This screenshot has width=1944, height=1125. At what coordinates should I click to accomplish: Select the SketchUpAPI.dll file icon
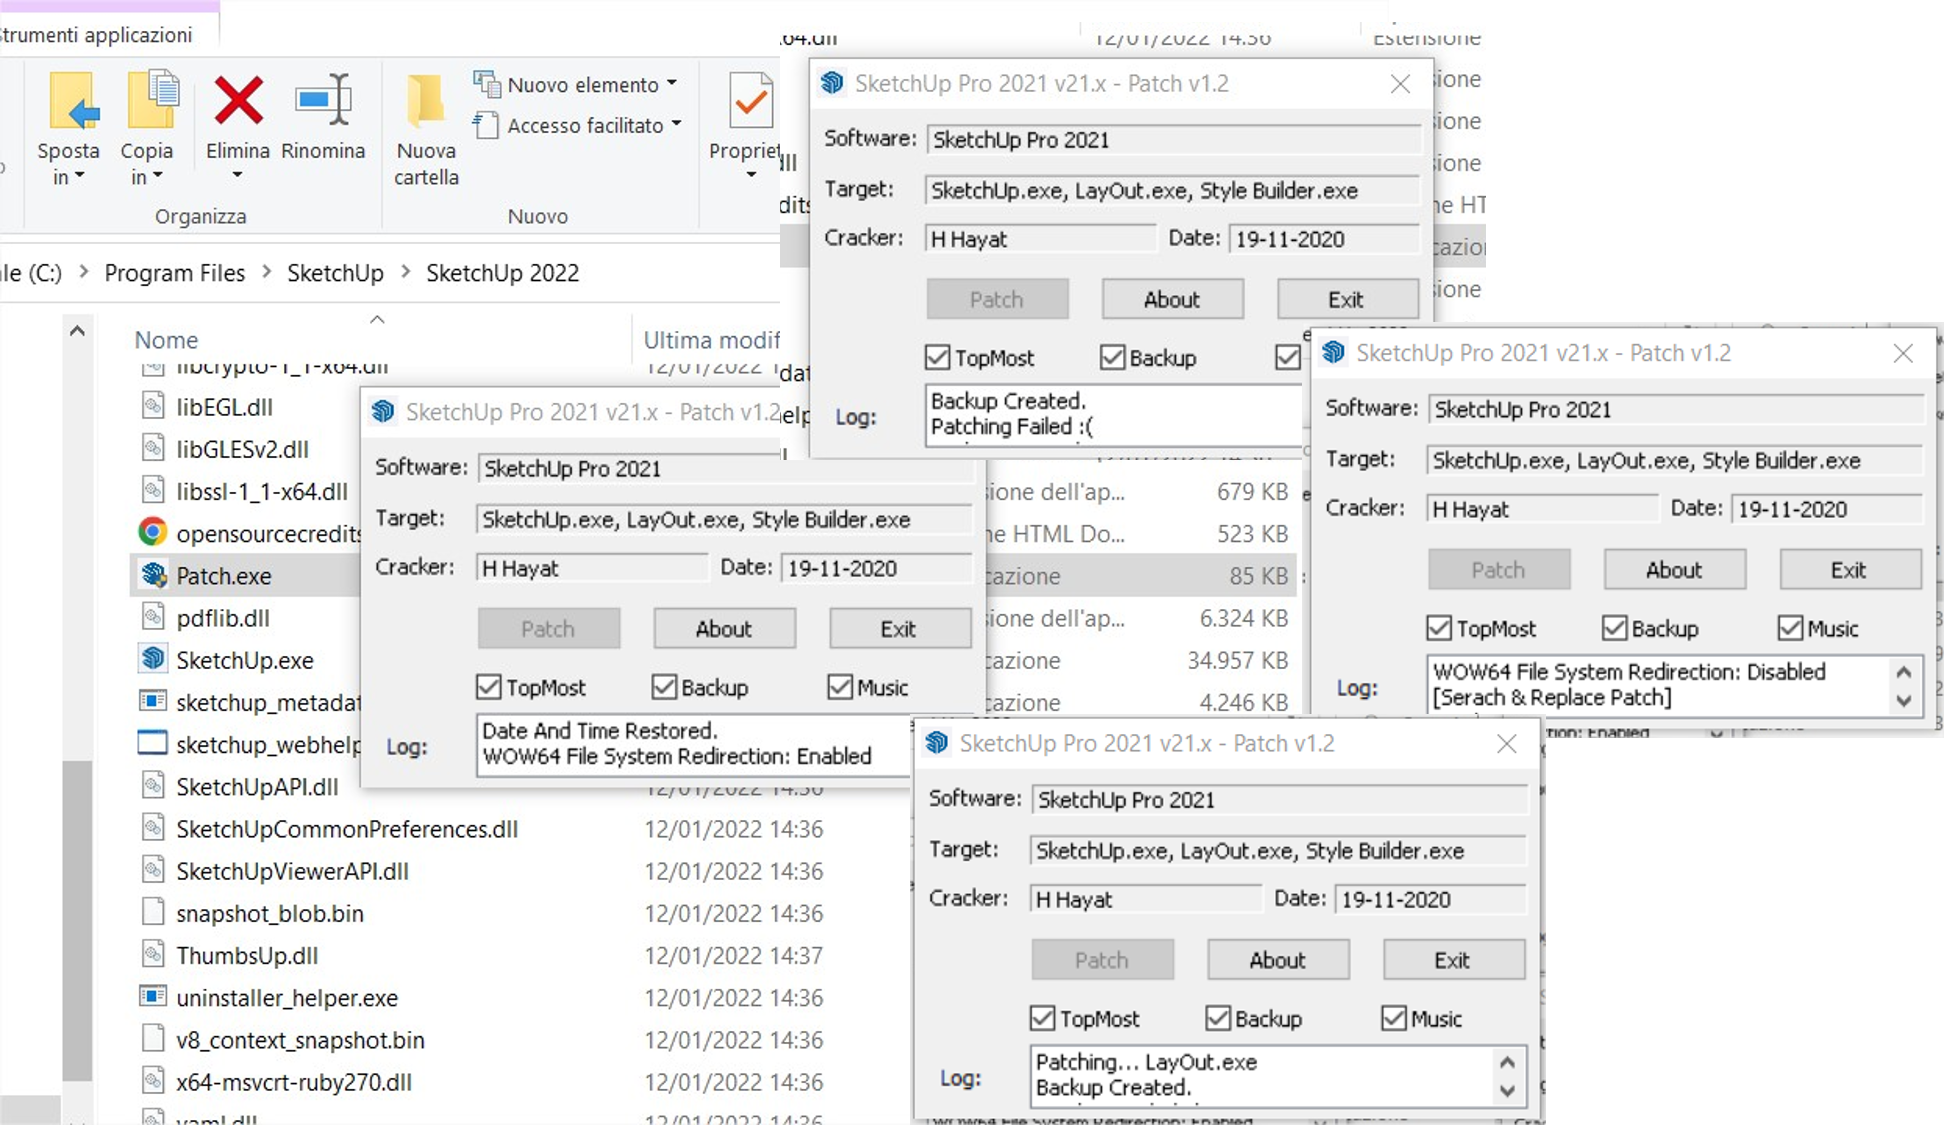coord(153,785)
